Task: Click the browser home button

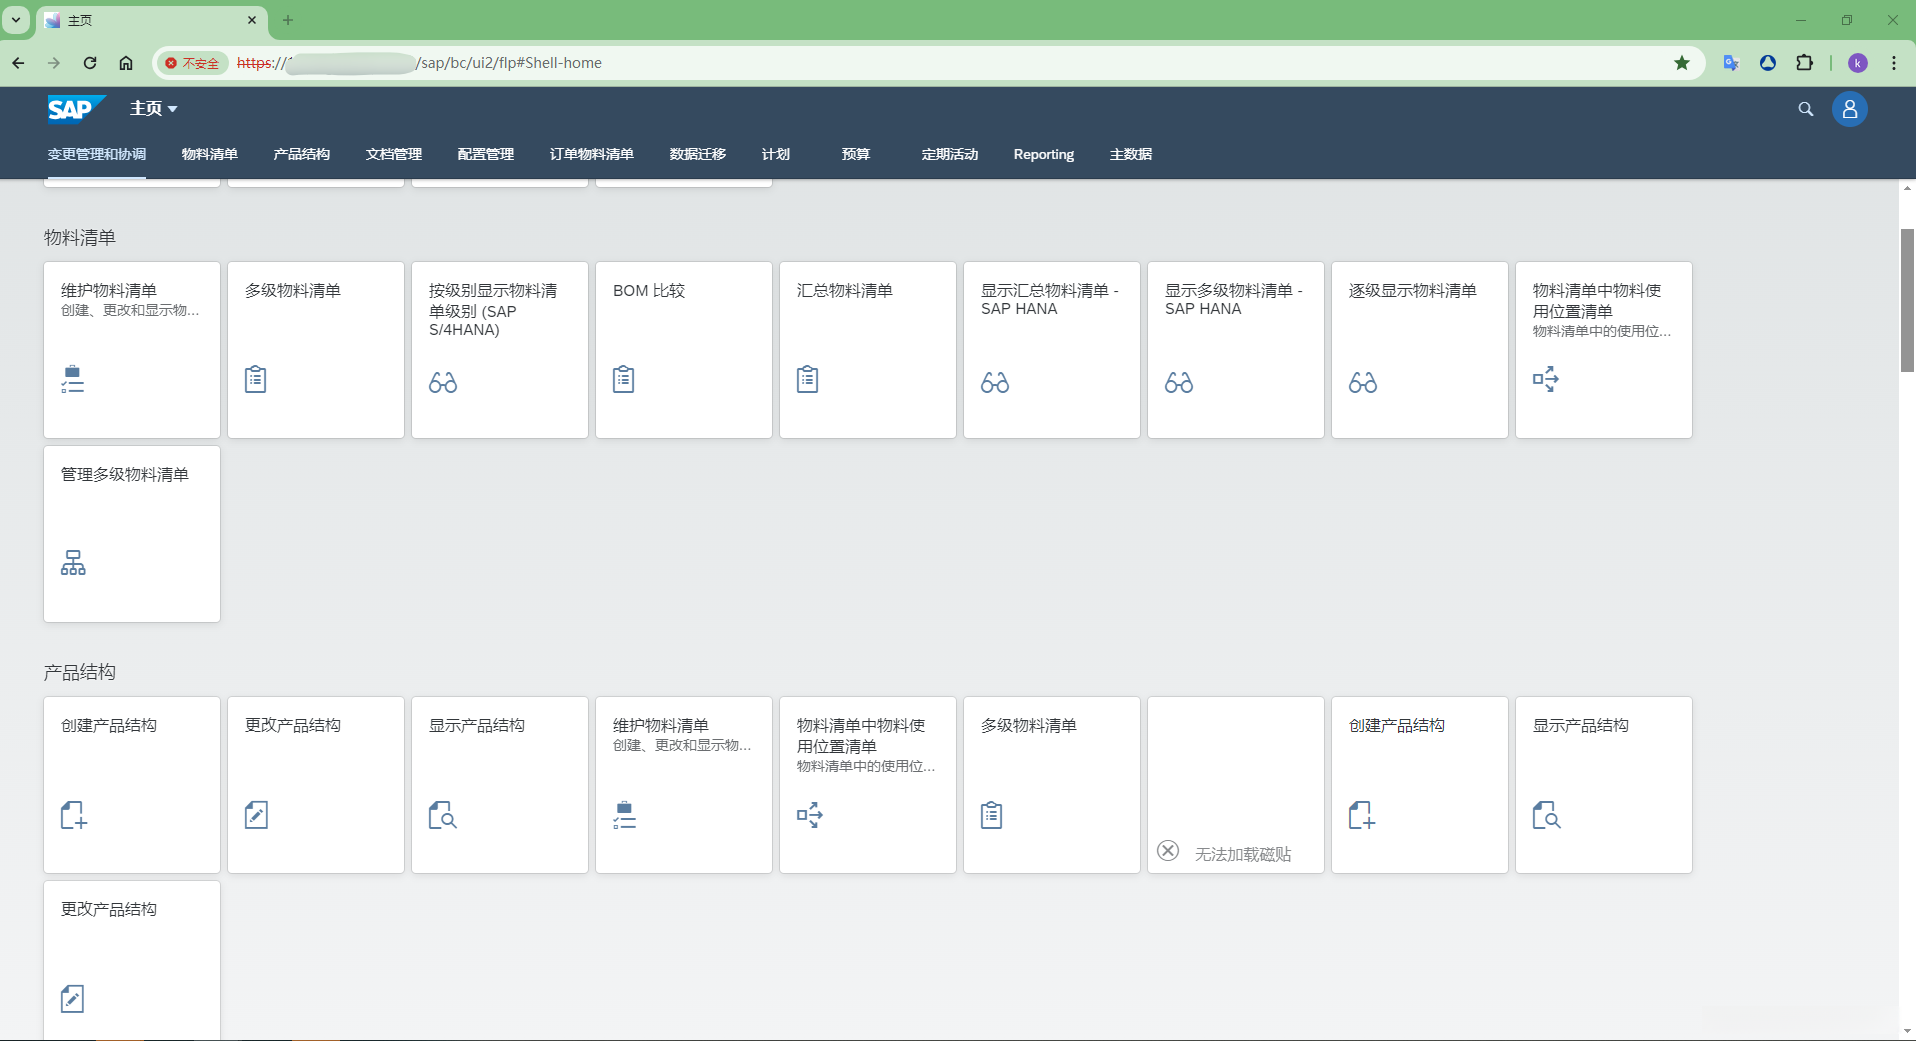Action: tap(126, 63)
